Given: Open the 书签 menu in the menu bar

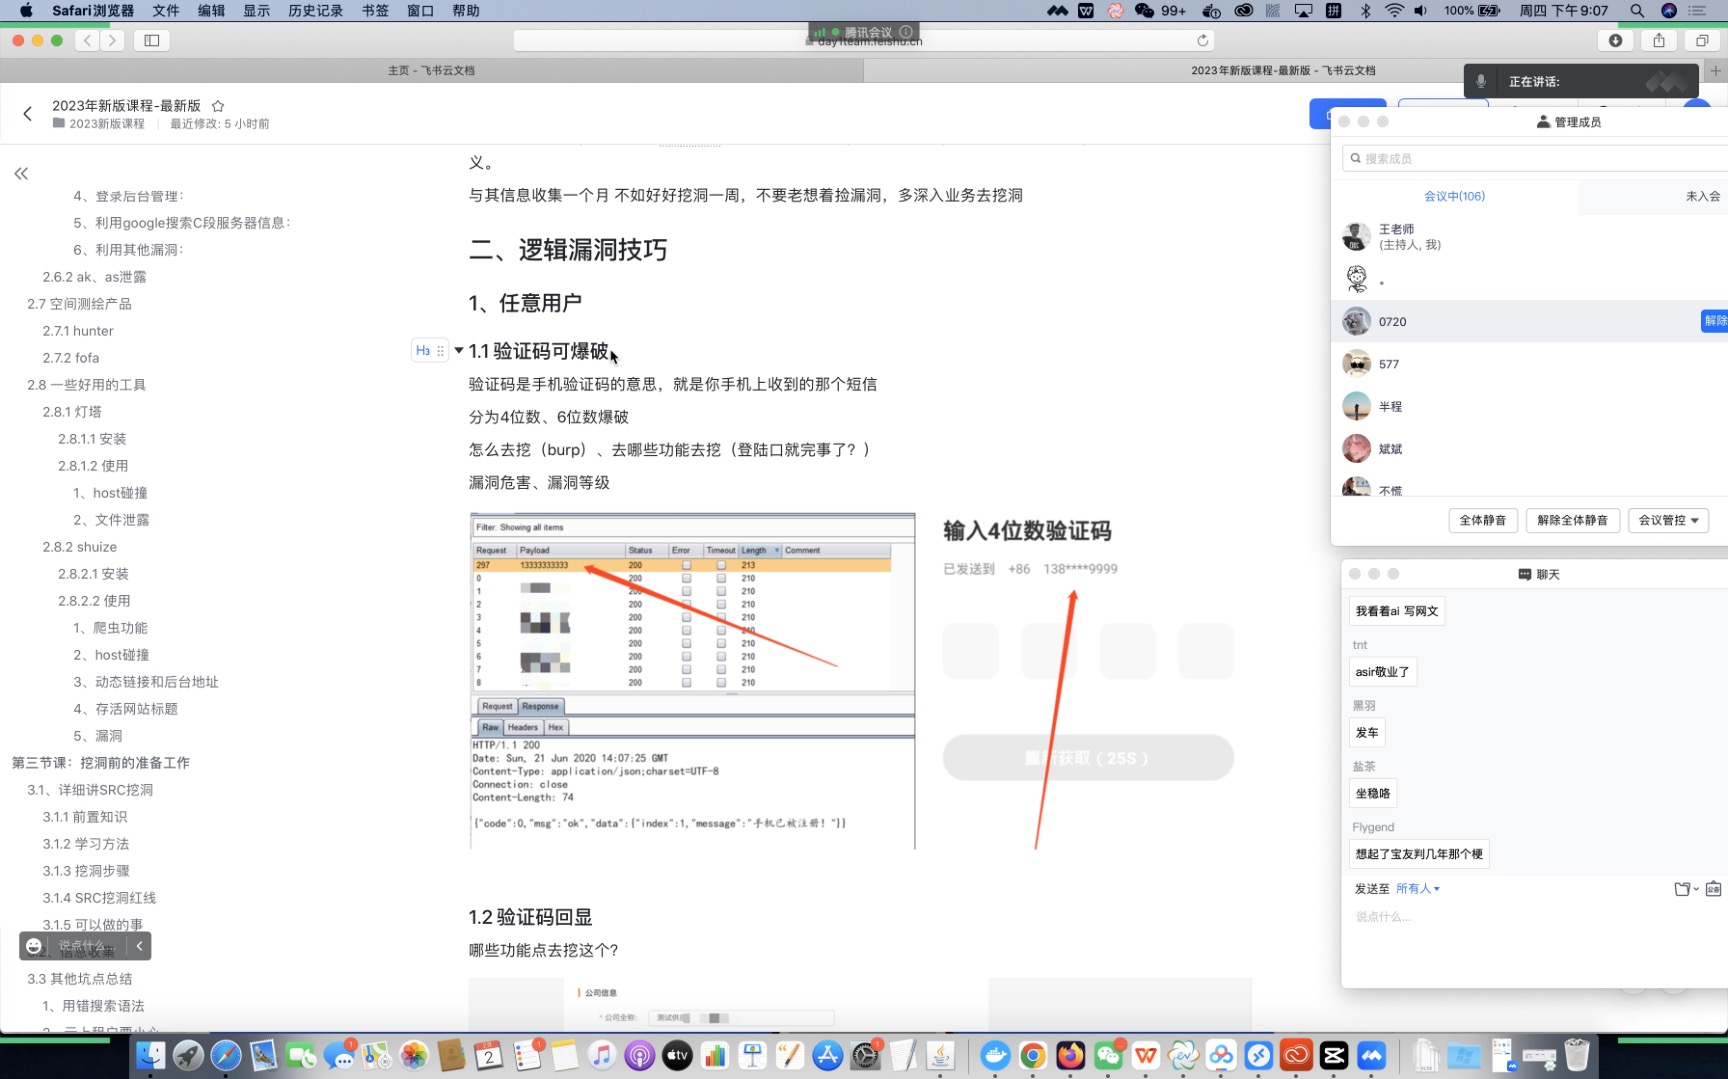Looking at the screenshot, I should (375, 10).
